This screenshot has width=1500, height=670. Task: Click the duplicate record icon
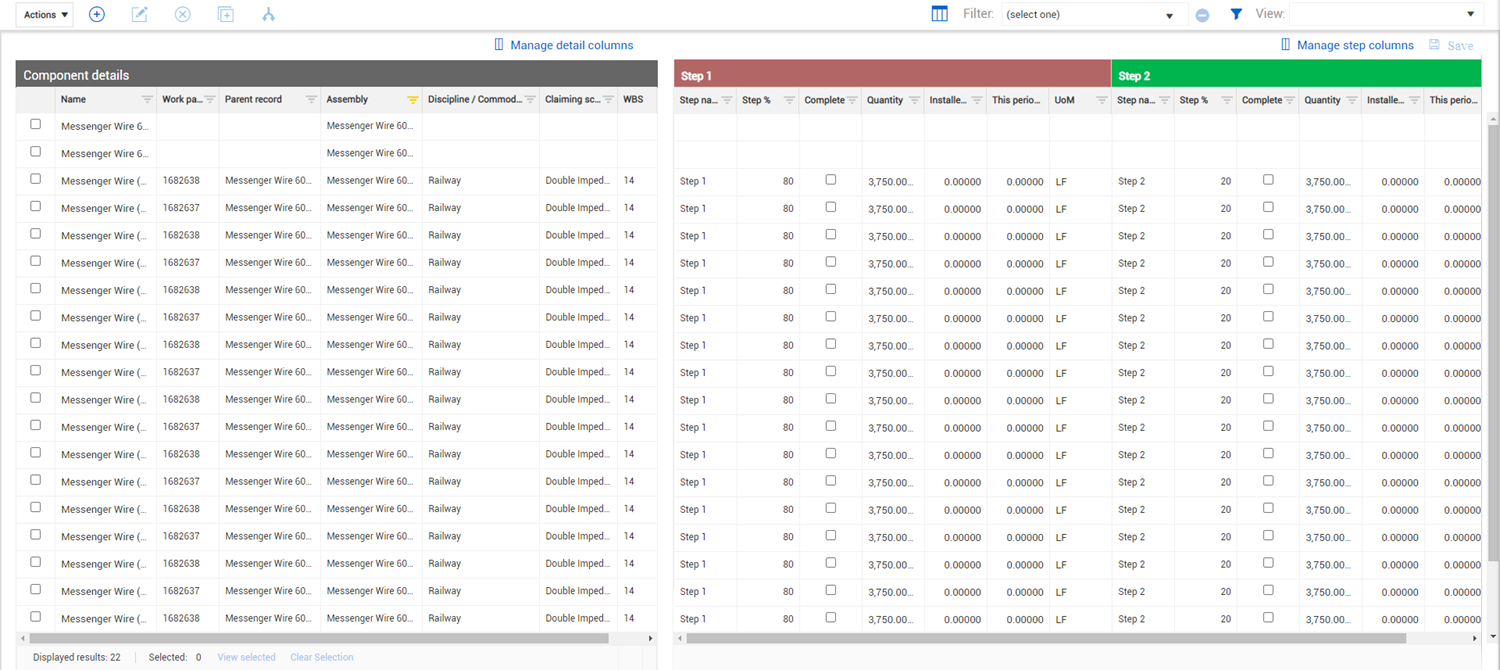(x=226, y=14)
